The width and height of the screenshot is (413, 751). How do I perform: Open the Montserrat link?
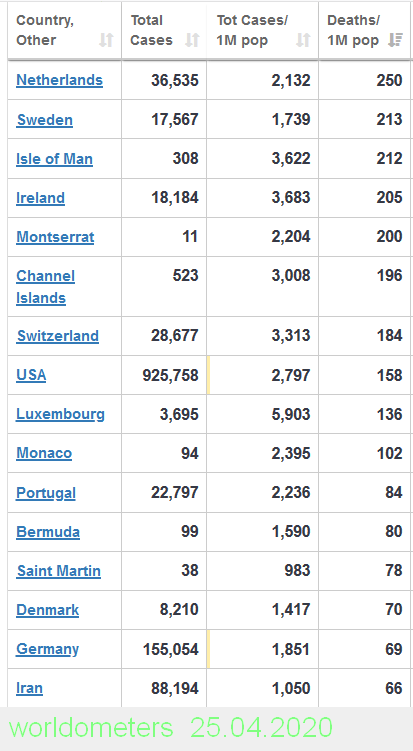55,237
